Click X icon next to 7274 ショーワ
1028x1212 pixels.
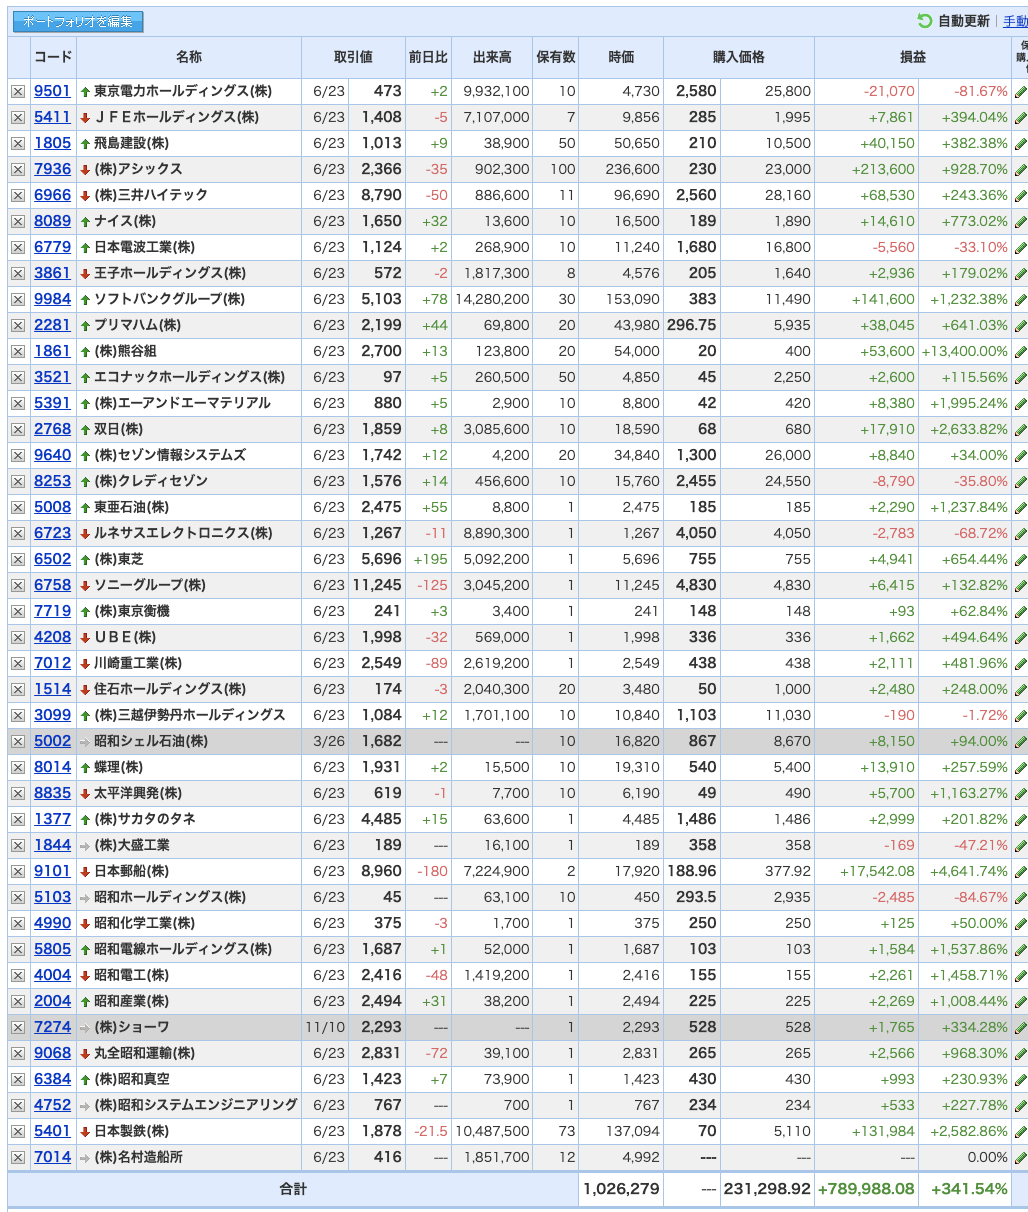click(18, 1027)
